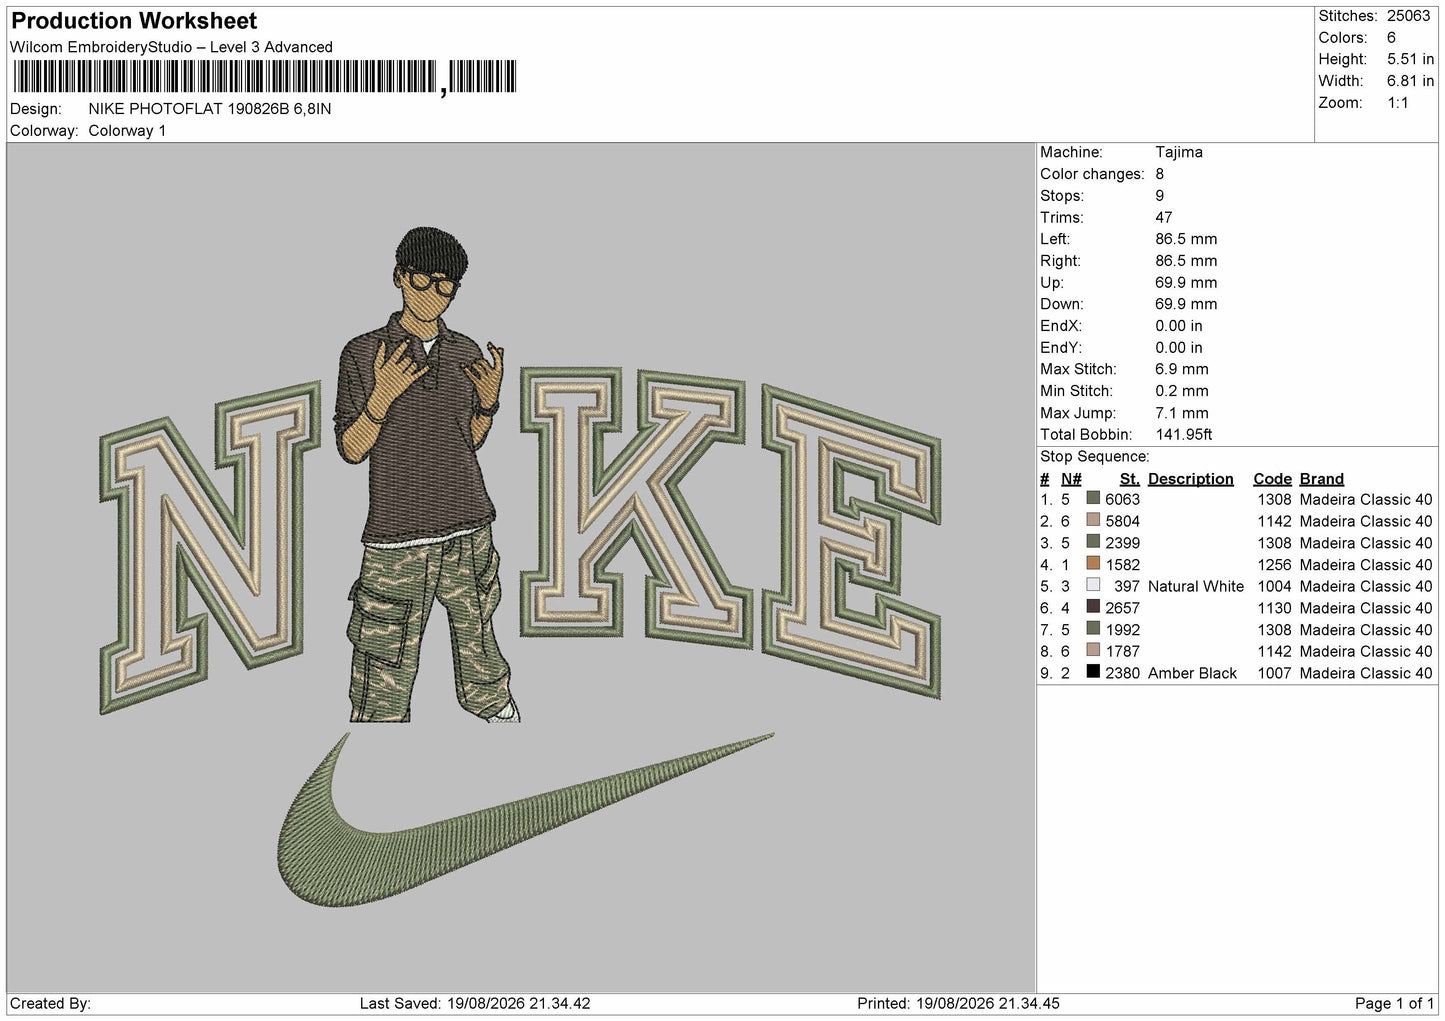Click the dark brown swatch in stop row 6

(1093, 607)
